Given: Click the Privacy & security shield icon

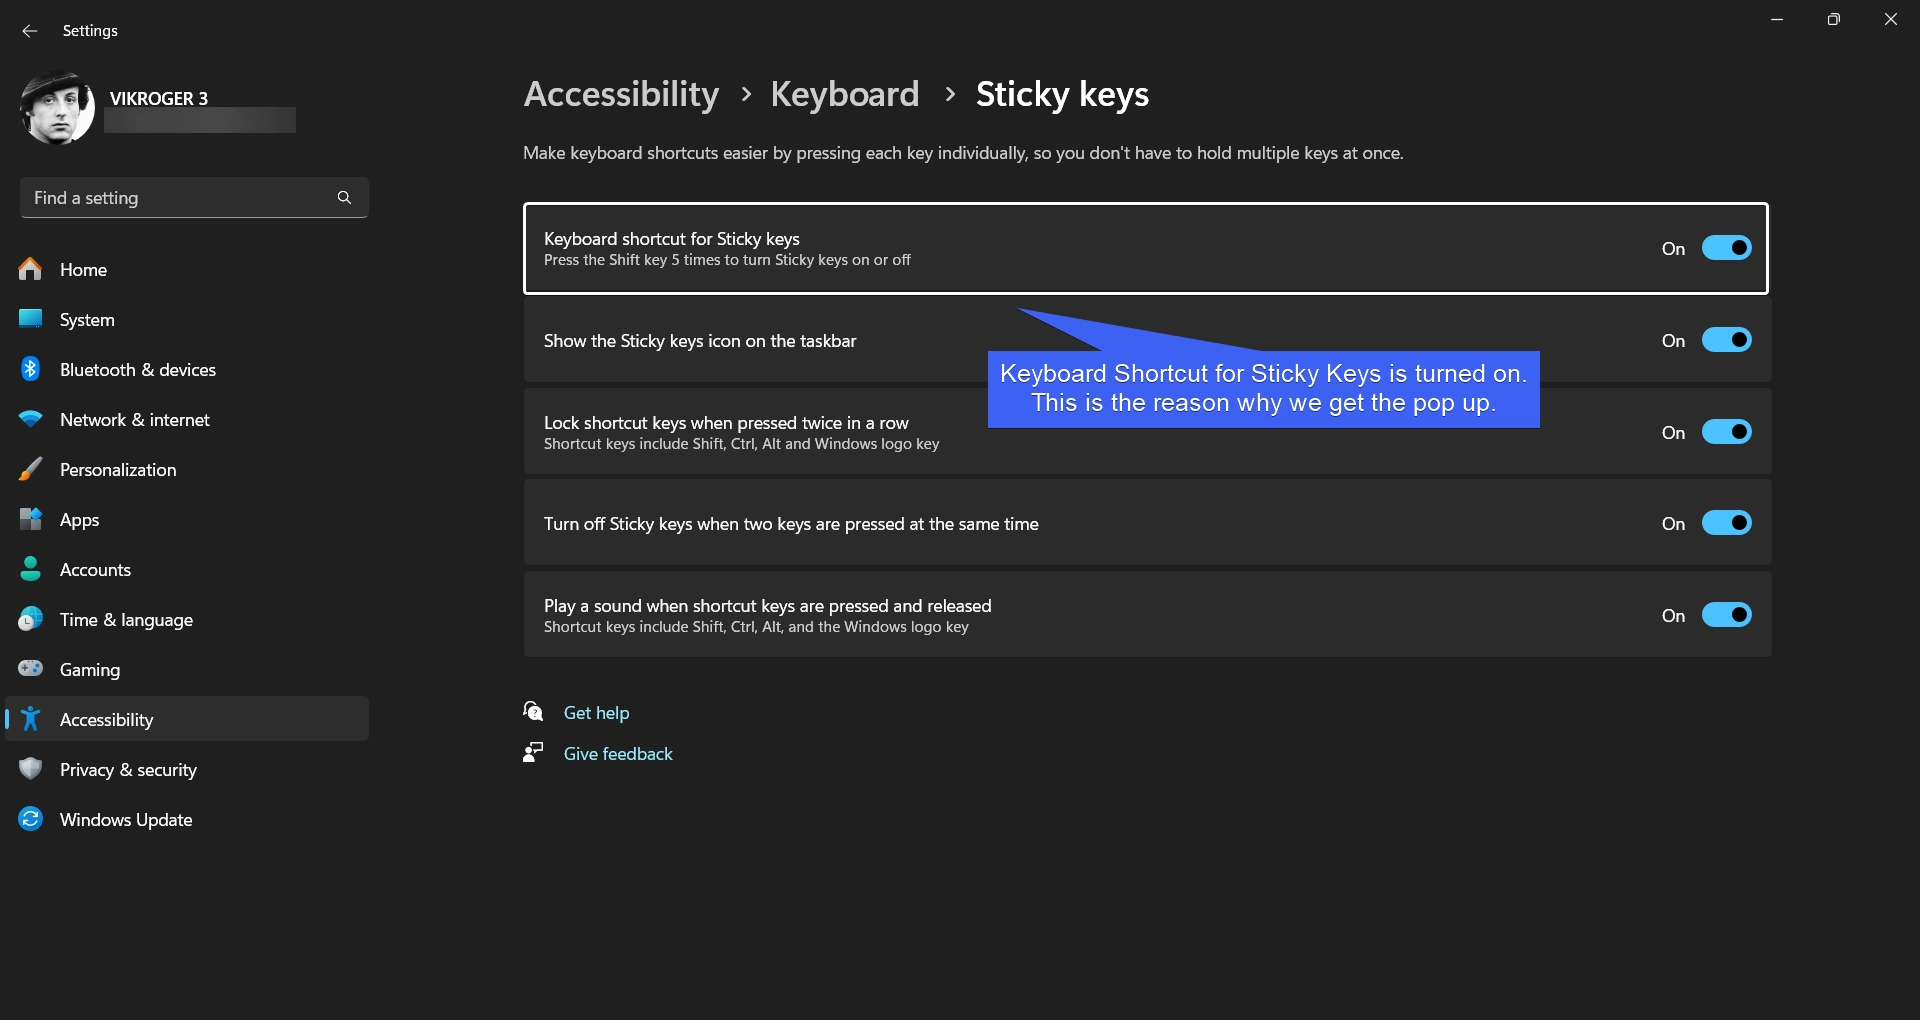Looking at the screenshot, I should [x=31, y=769].
